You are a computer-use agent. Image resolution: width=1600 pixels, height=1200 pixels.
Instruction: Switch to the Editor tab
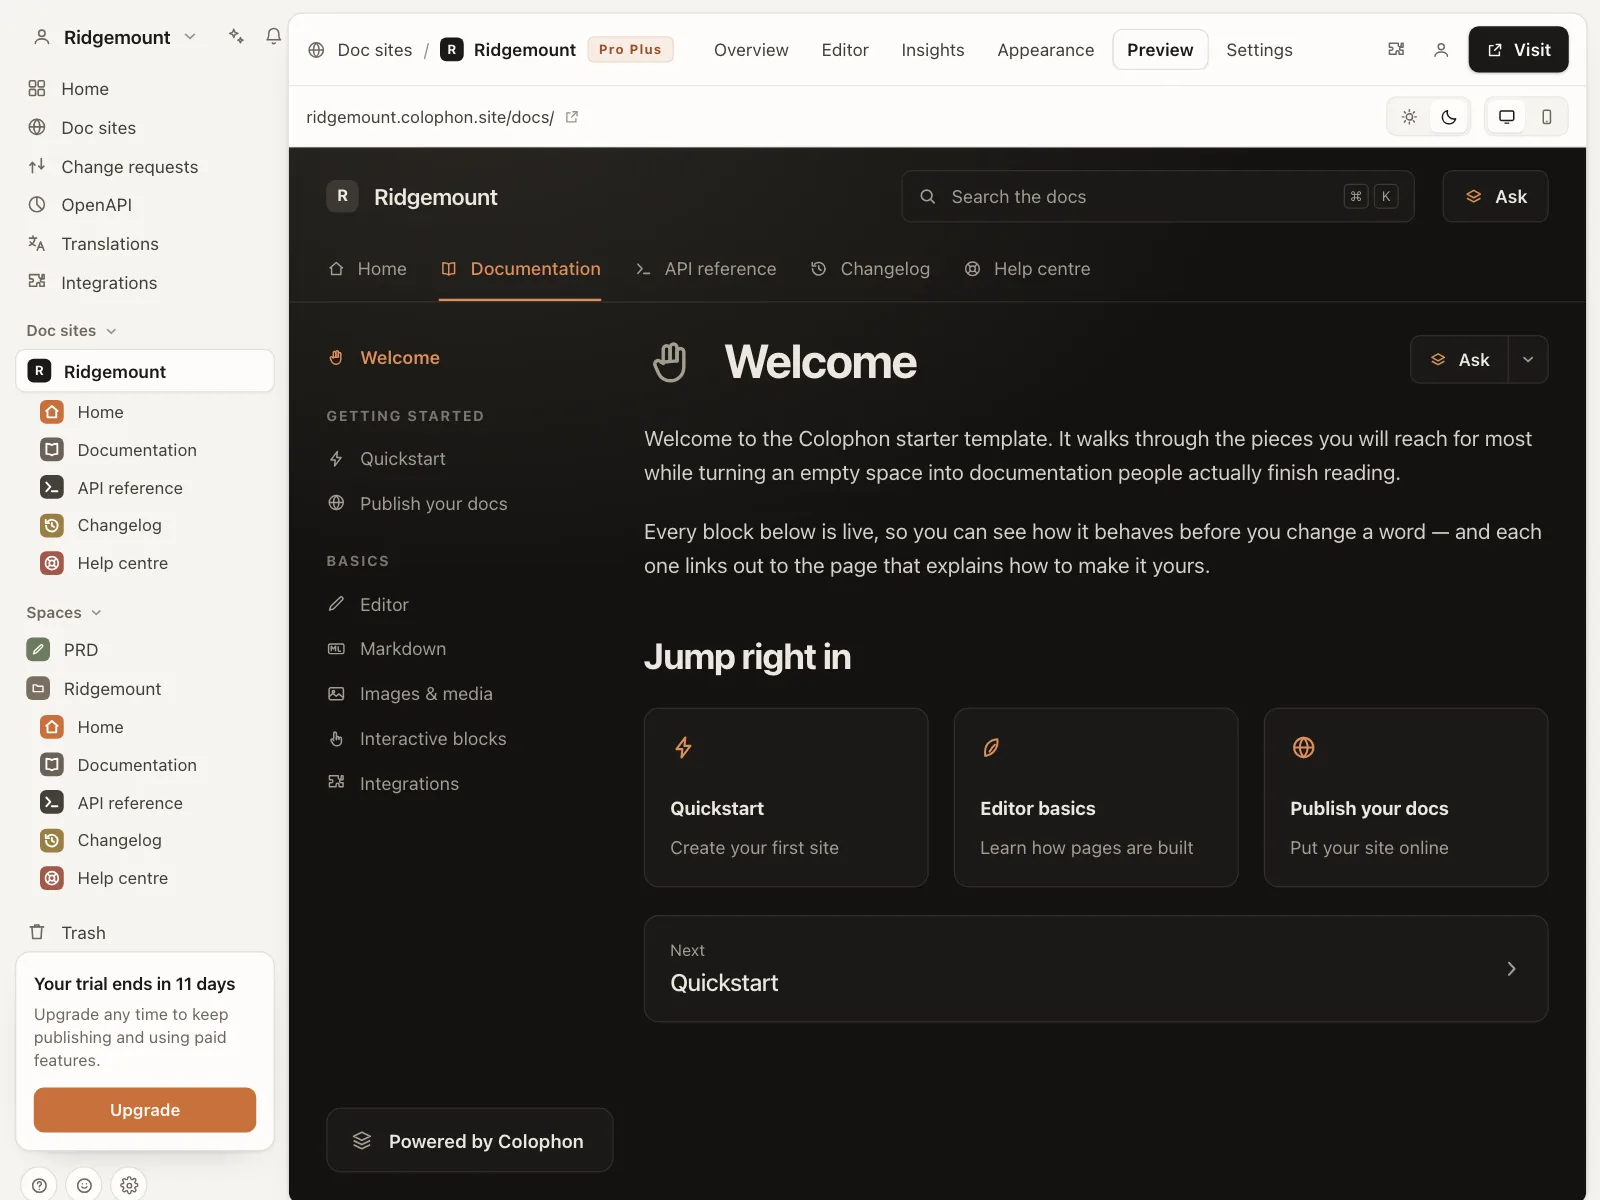pos(845,50)
